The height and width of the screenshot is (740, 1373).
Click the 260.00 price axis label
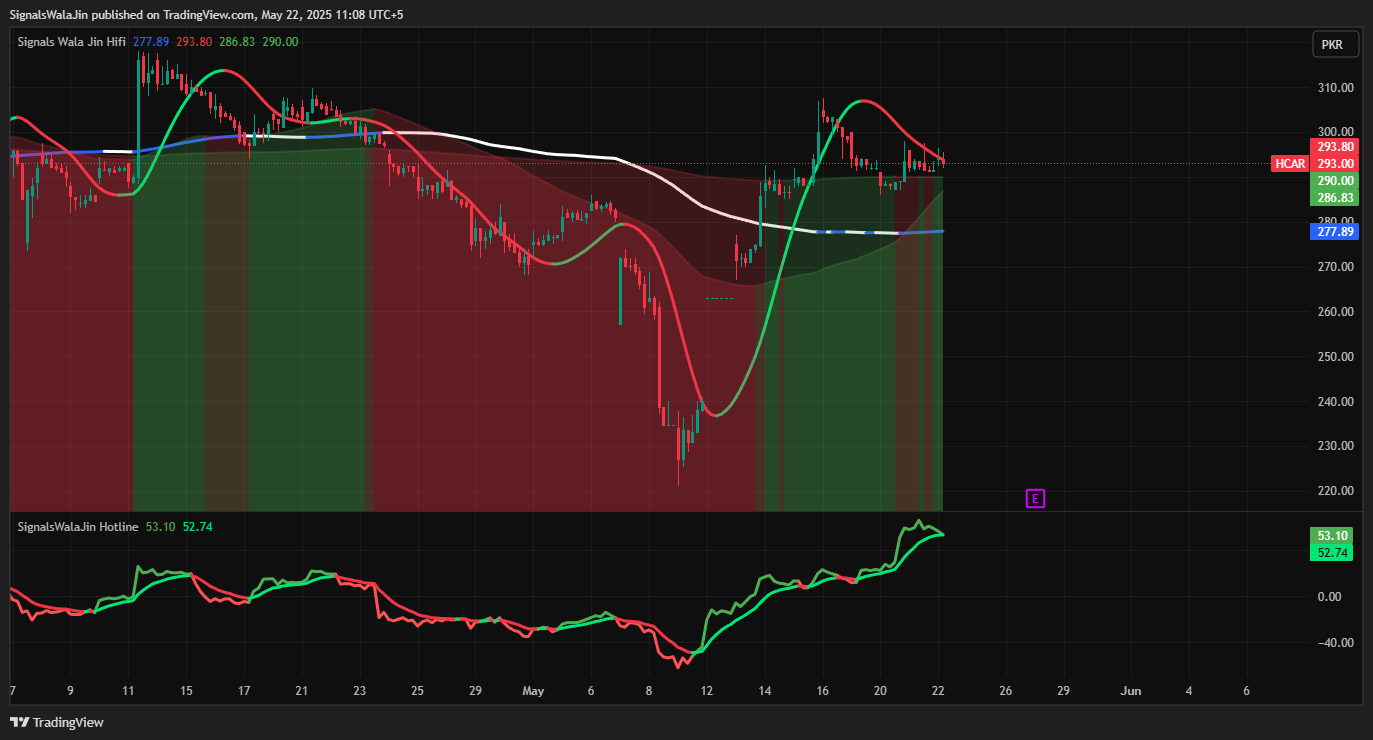pyautogui.click(x=1337, y=312)
